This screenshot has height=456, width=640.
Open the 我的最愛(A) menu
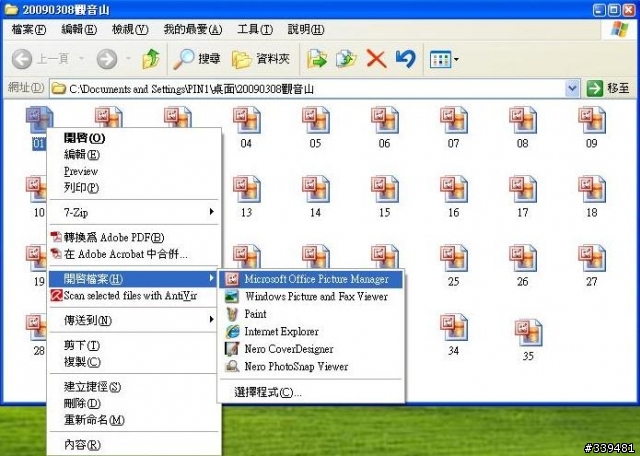[x=193, y=29]
